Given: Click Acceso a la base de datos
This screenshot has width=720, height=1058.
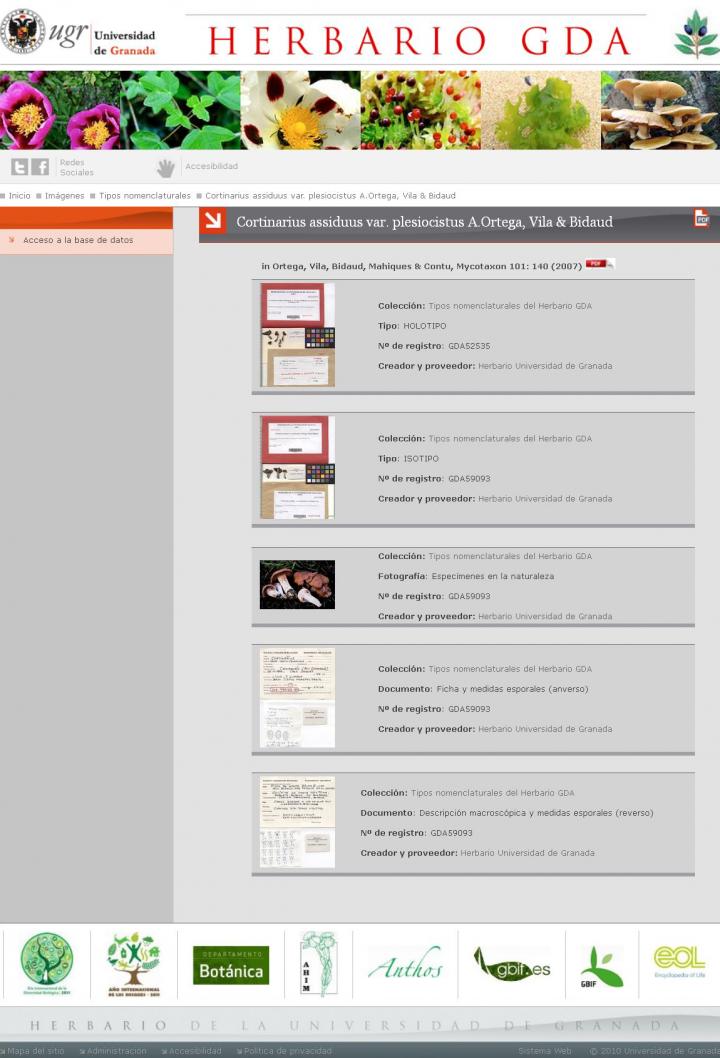Looking at the screenshot, I should 78,240.
